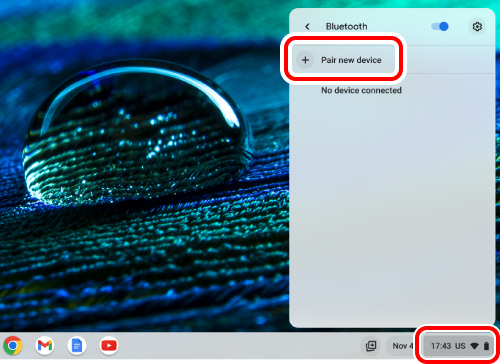Launch Gmail from the shelf
Viewport: 500px width, 364px height.
coord(45,346)
